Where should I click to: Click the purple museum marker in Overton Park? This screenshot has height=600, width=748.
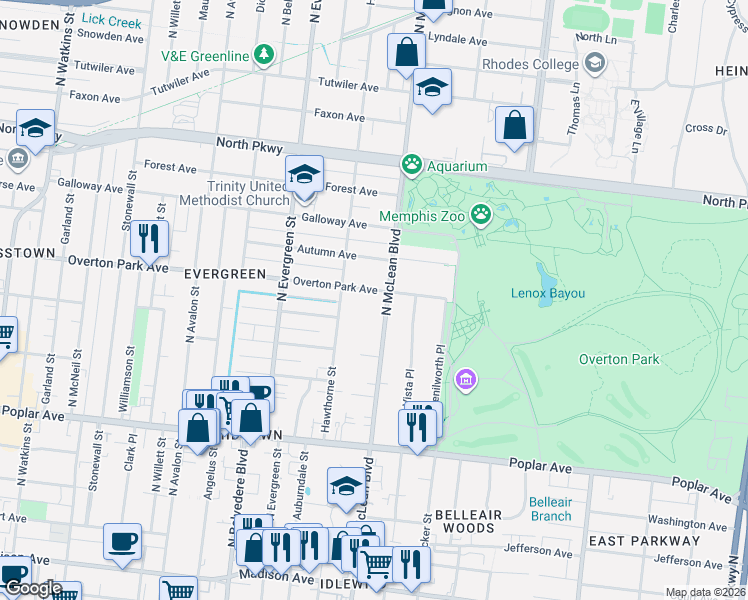click(x=466, y=380)
